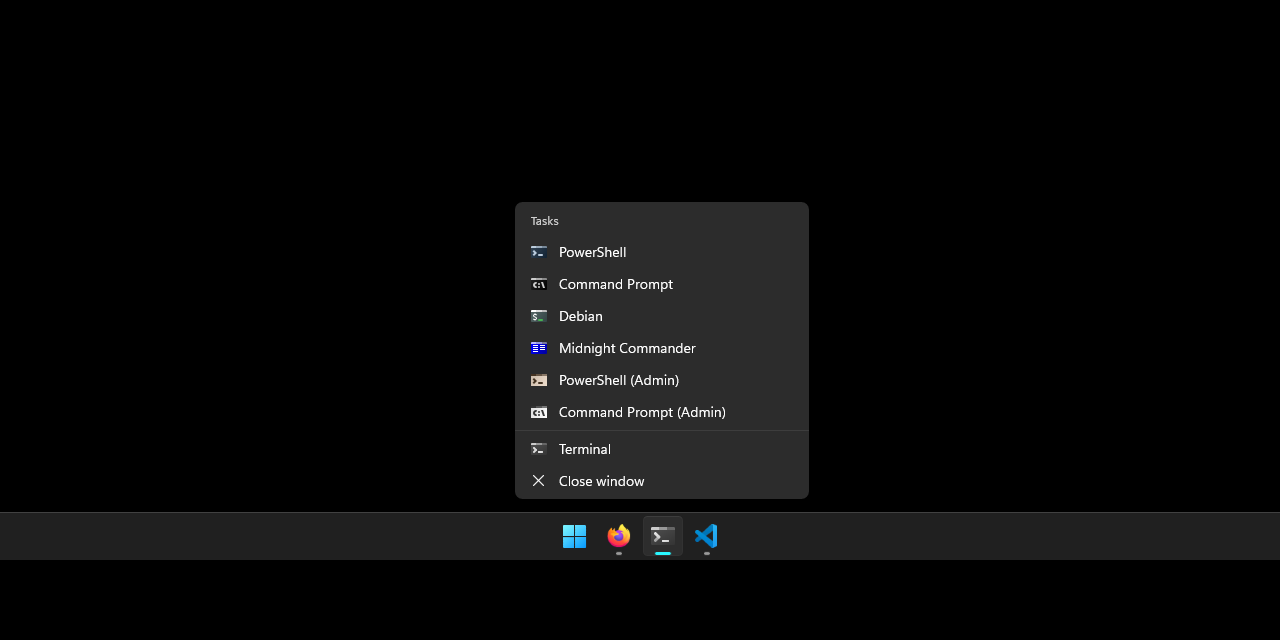The height and width of the screenshot is (640, 1280).
Task: Click the X icon next to Close window
Action: point(539,481)
